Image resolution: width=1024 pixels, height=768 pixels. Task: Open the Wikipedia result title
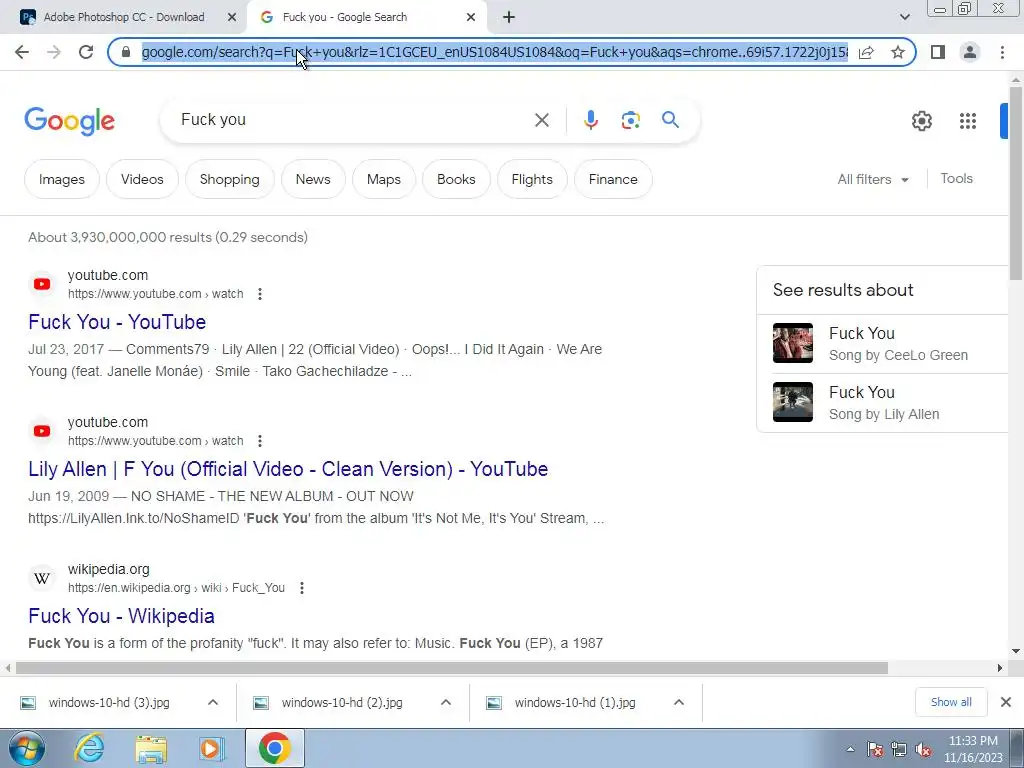coord(121,616)
